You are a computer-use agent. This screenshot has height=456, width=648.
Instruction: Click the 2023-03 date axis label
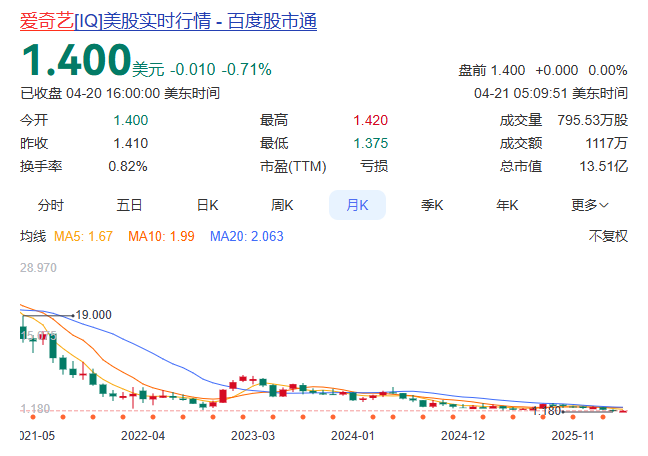pyautogui.click(x=253, y=436)
